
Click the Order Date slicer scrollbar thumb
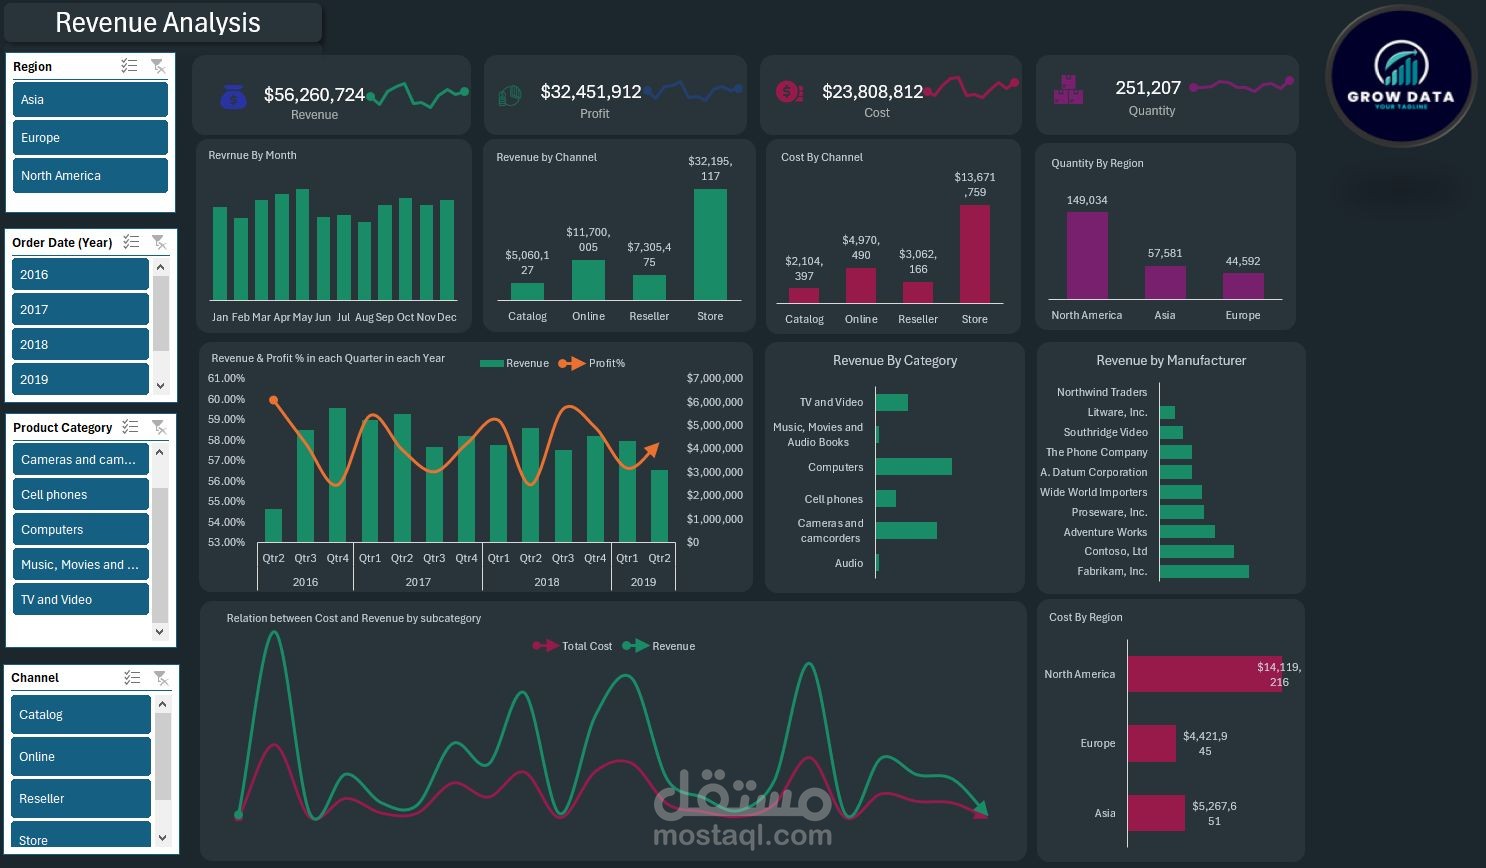[x=161, y=313]
